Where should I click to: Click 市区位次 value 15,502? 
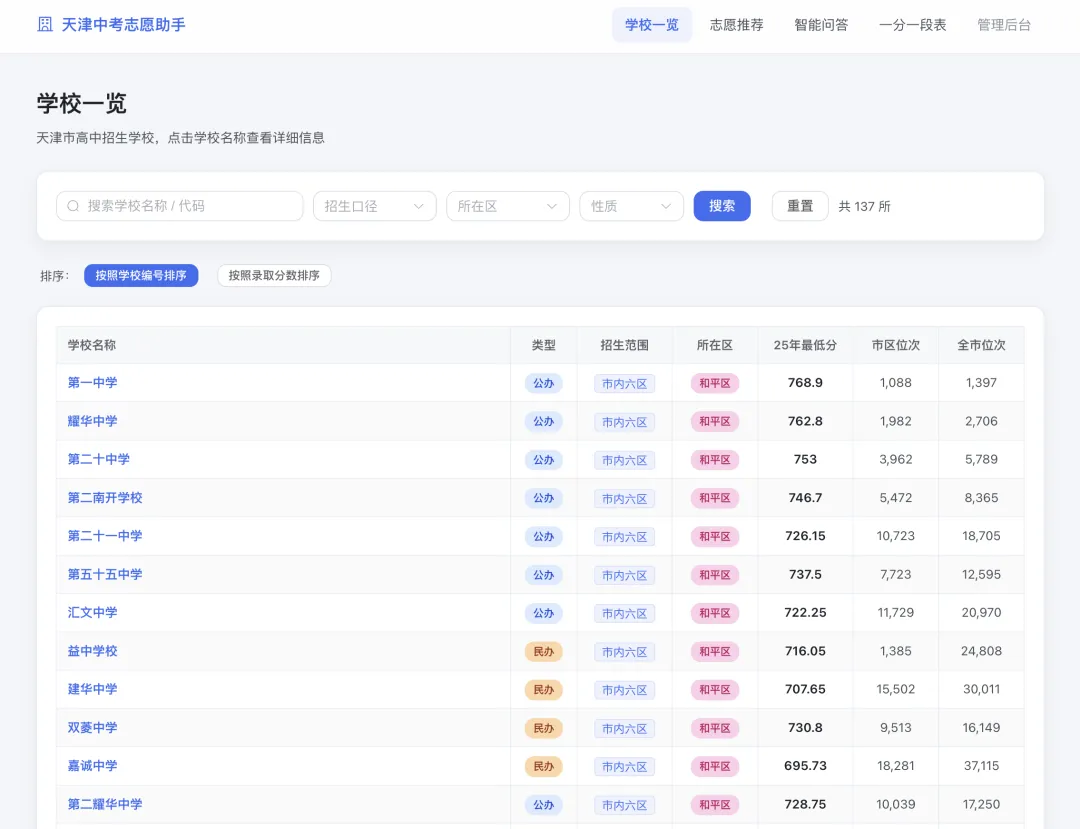coord(895,689)
